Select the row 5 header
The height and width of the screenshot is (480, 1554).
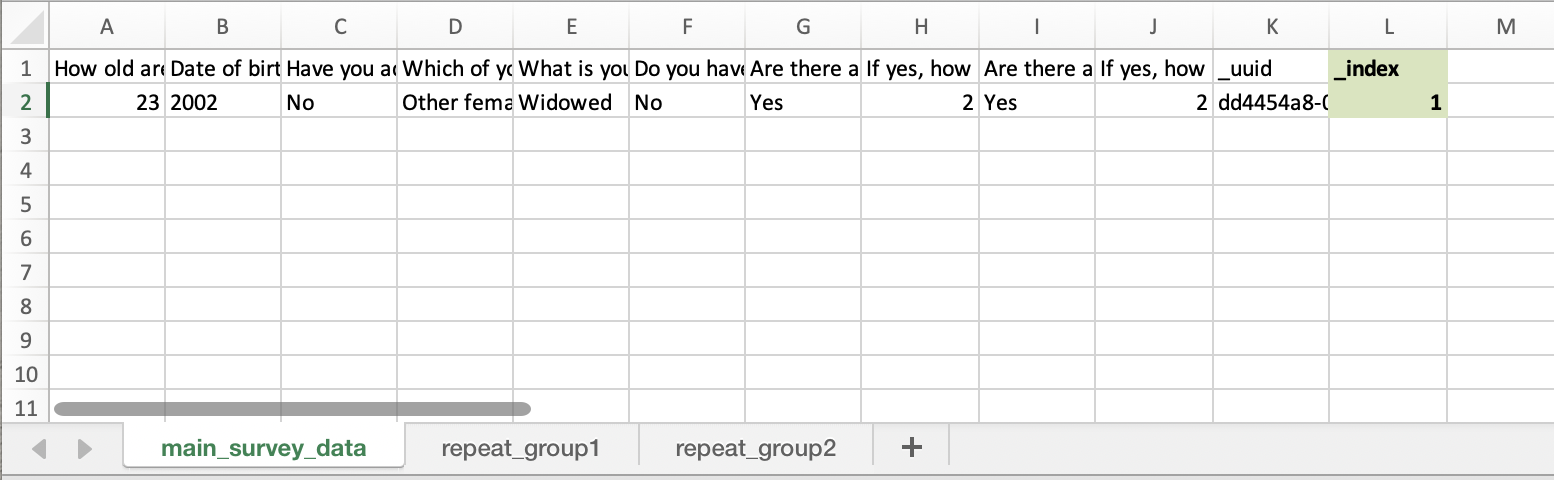(26, 204)
